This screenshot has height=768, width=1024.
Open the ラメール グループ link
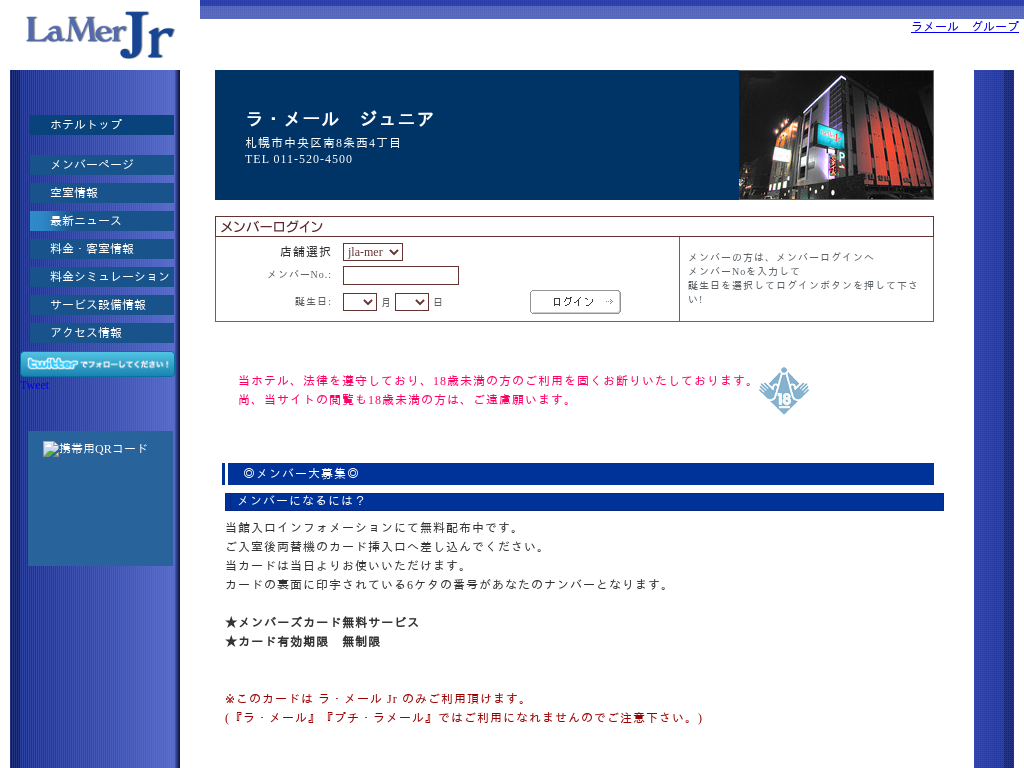tap(964, 26)
